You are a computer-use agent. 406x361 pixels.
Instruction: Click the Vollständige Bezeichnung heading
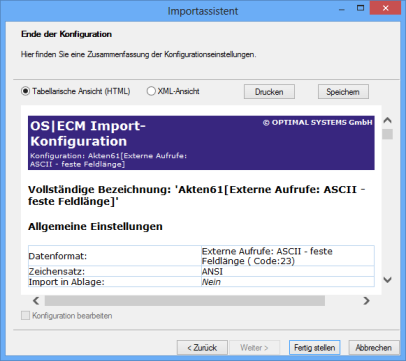pyautogui.click(x=196, y=195)
